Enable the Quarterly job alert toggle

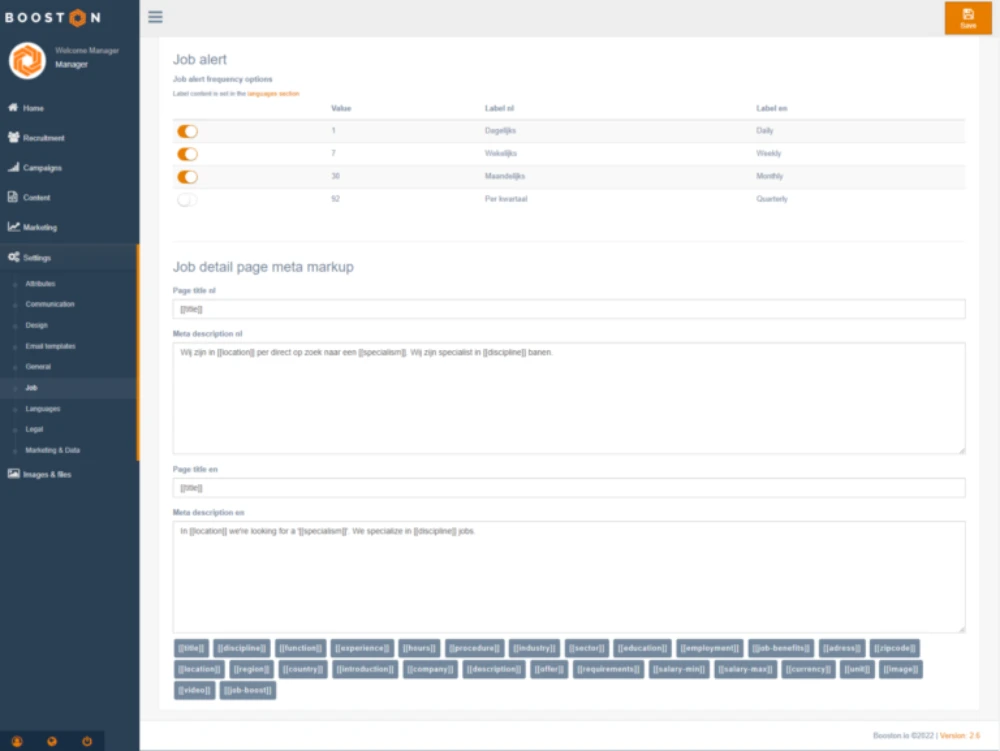point(187,199)
